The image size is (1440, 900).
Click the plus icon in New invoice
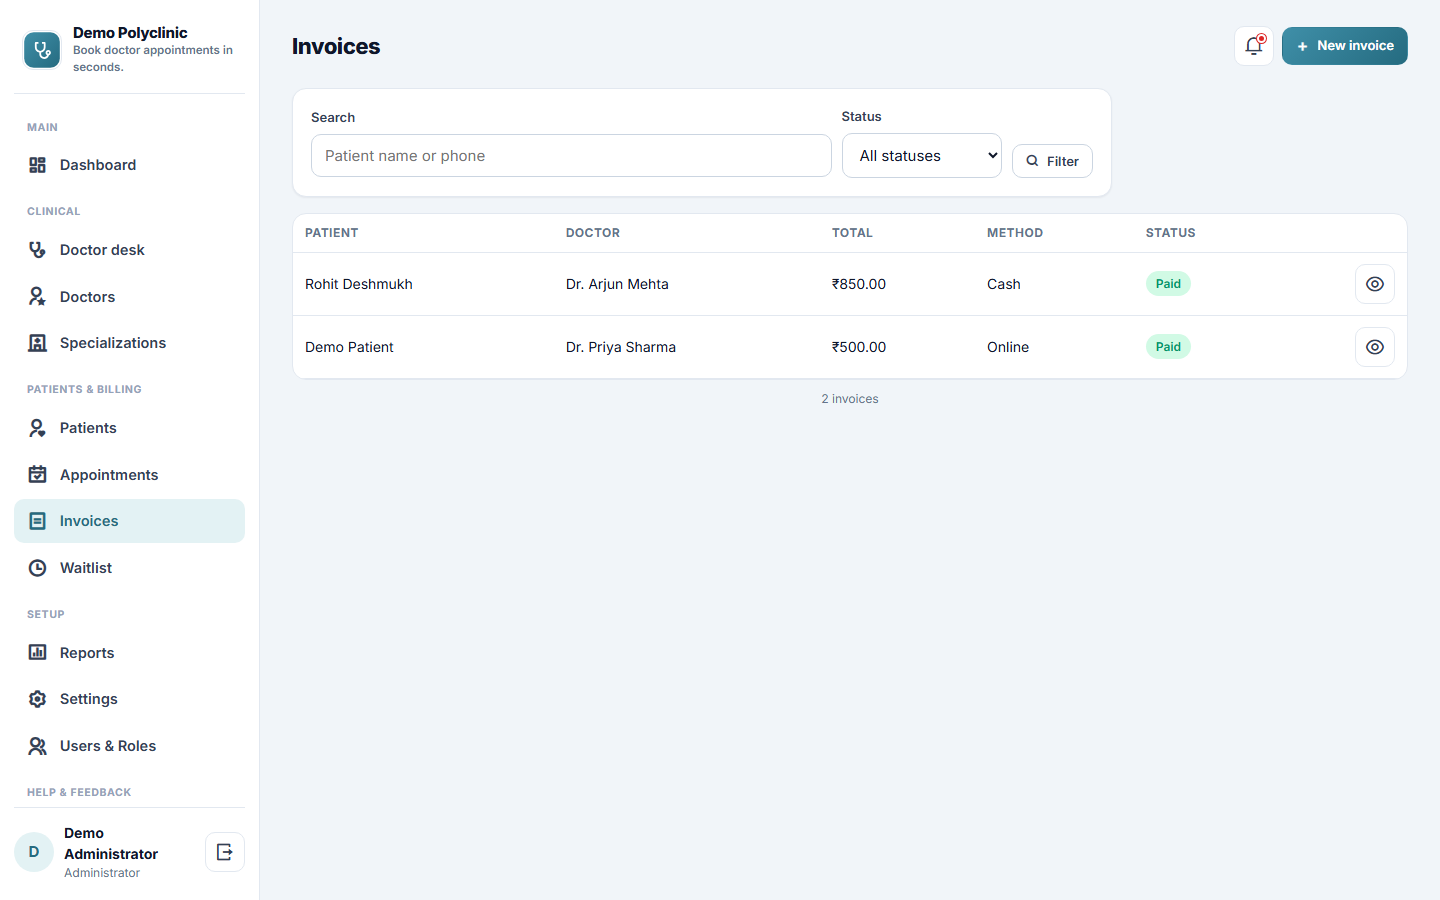point(1302,46)
